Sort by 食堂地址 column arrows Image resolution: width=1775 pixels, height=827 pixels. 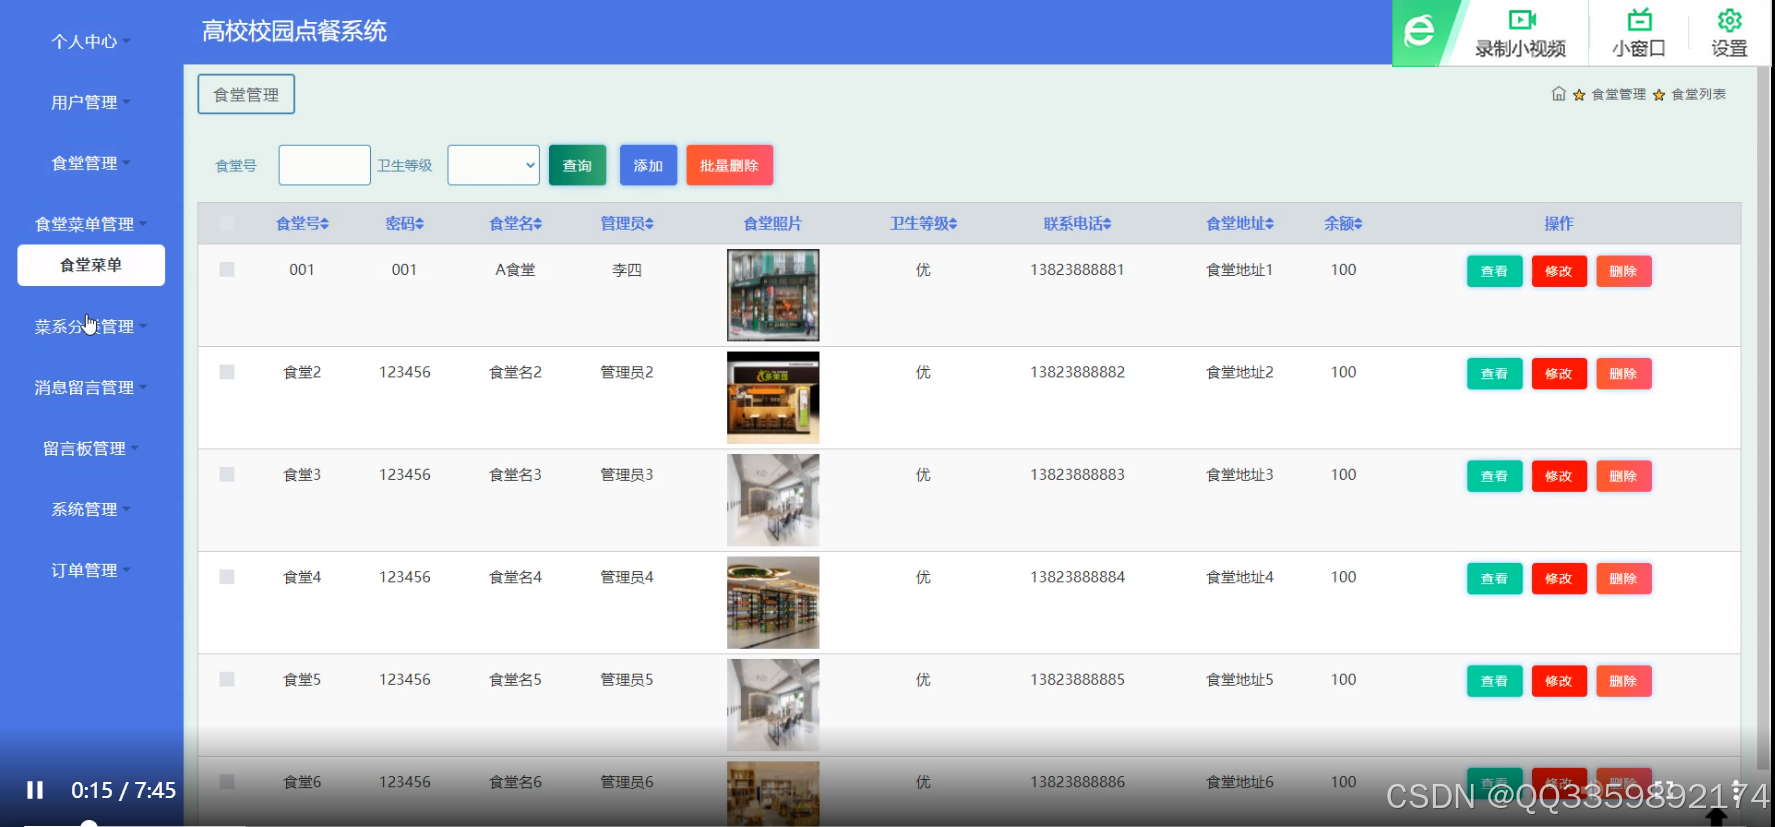coord(1270,224)
